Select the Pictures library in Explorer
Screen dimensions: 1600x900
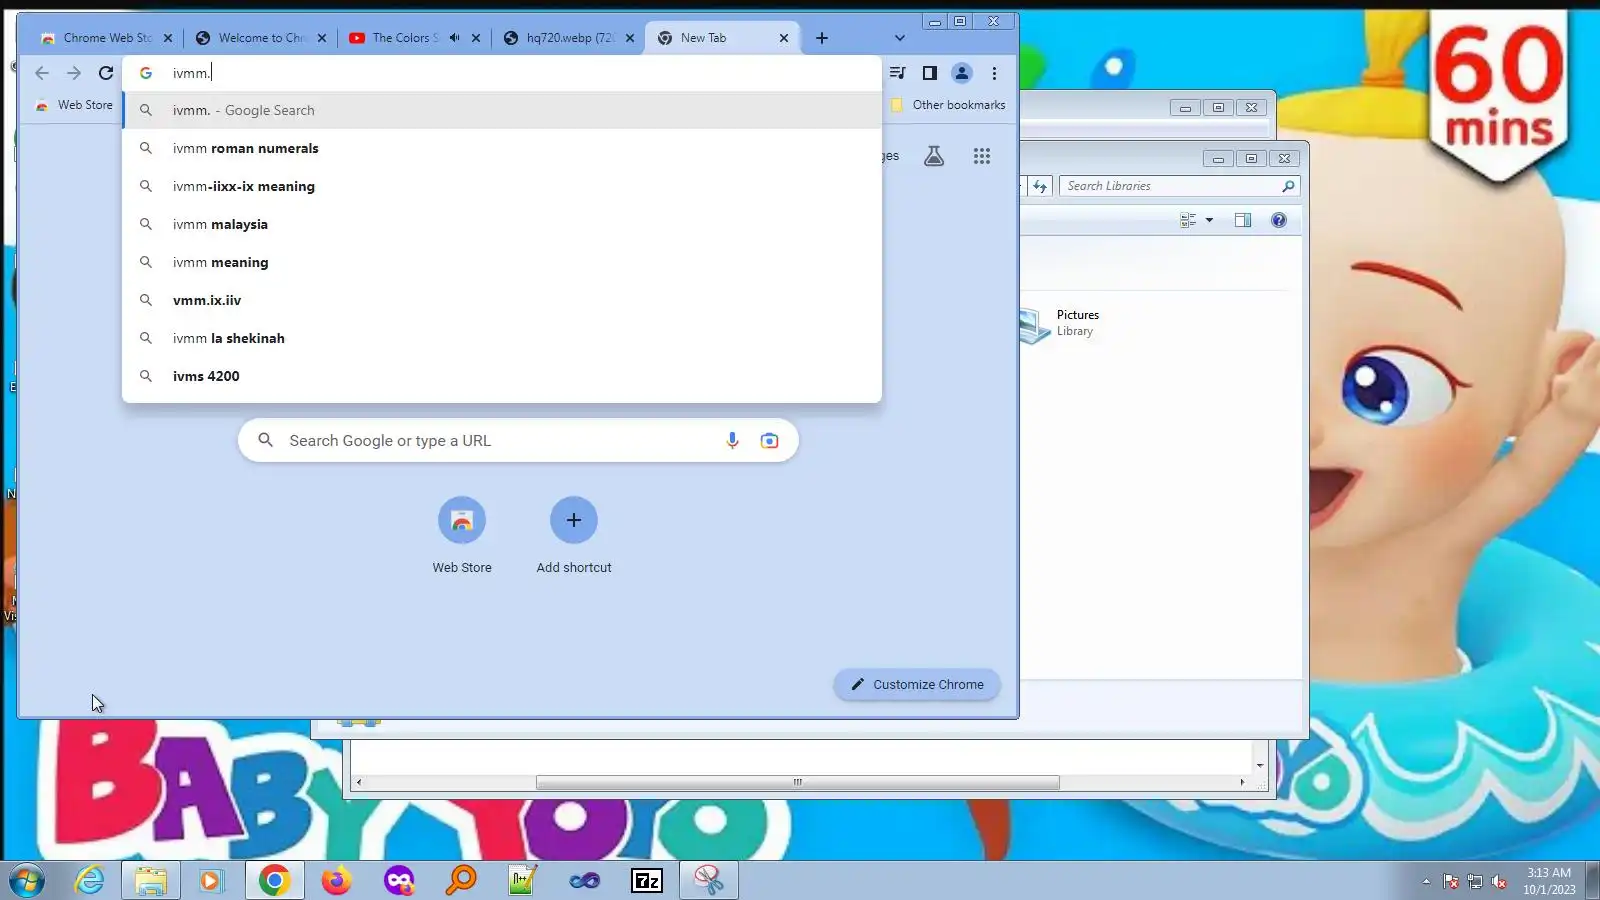pos(1060,323)
